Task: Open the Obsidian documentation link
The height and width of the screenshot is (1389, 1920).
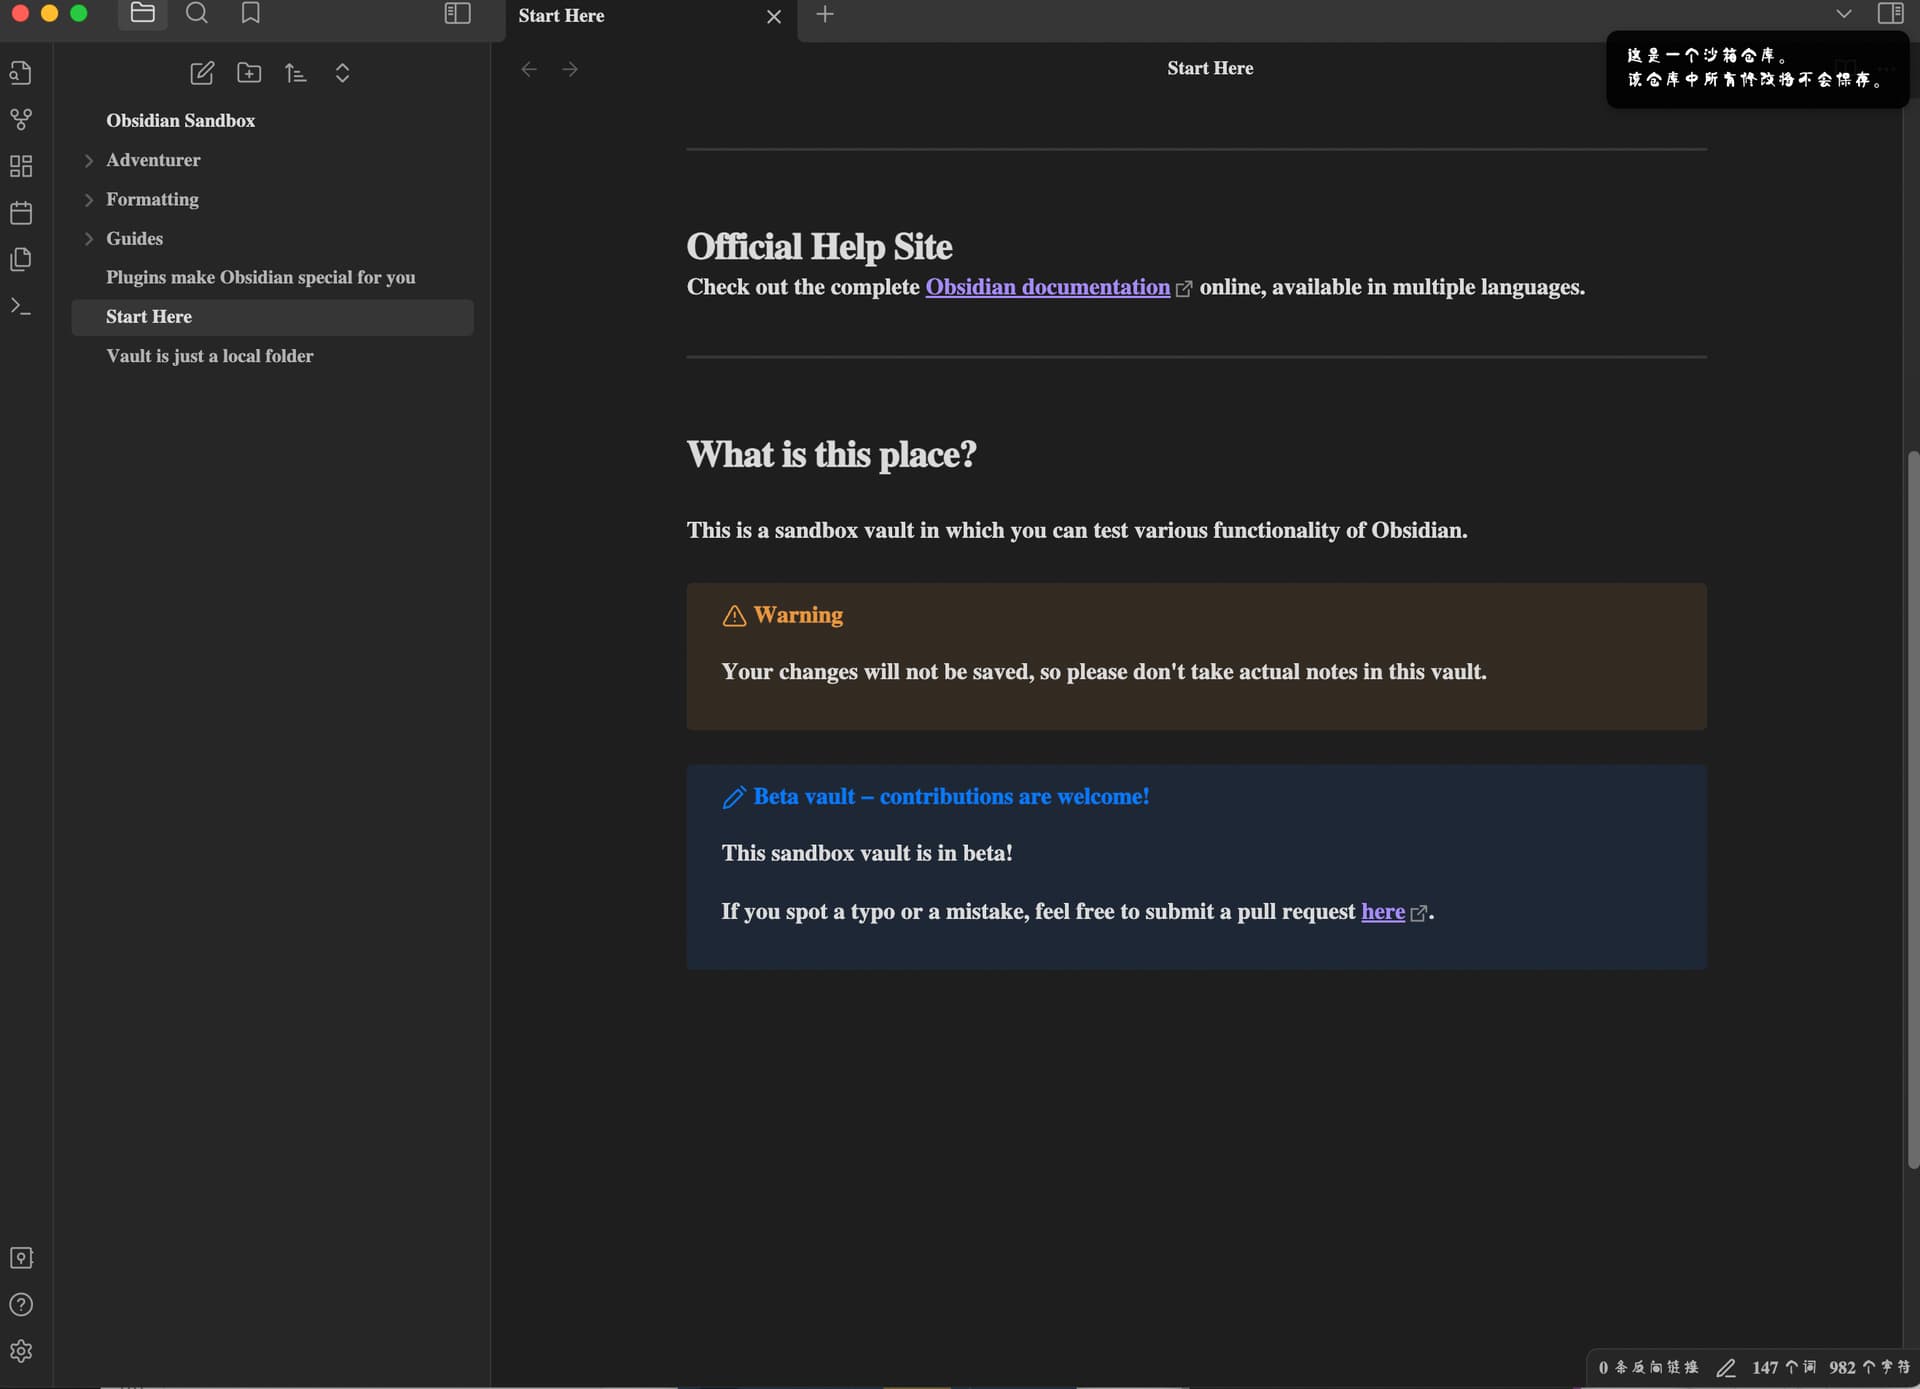Action: point(1048,287)
